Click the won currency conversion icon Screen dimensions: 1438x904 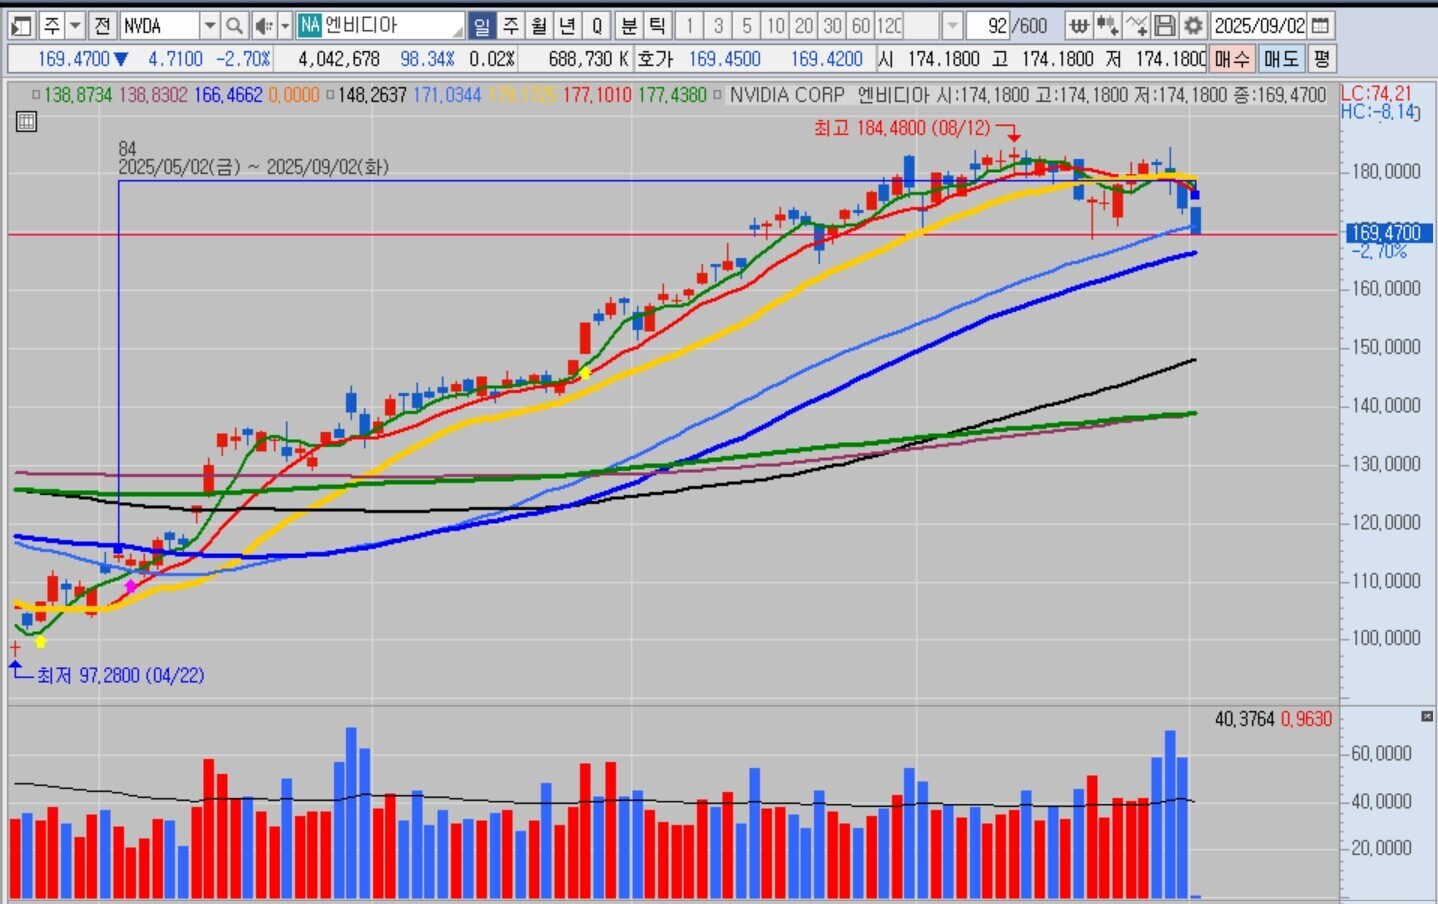(1078, 25)
